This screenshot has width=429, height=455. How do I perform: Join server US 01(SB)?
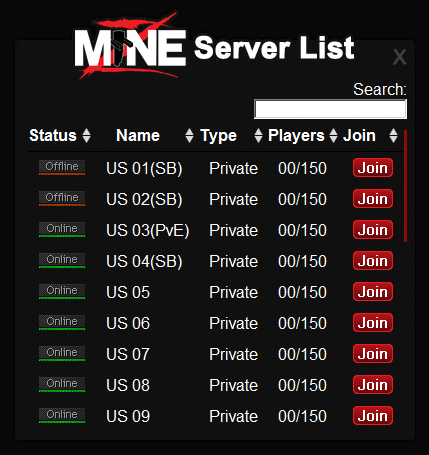click(x=373, y=168)
